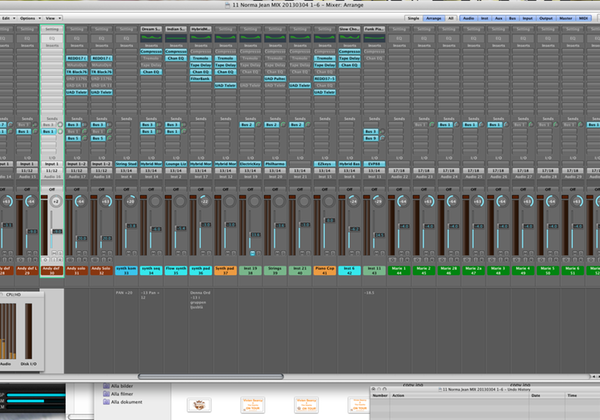Toggle the Master channel filter button
The width and height of the screenshot is (600, 420).
pos(566,18)
